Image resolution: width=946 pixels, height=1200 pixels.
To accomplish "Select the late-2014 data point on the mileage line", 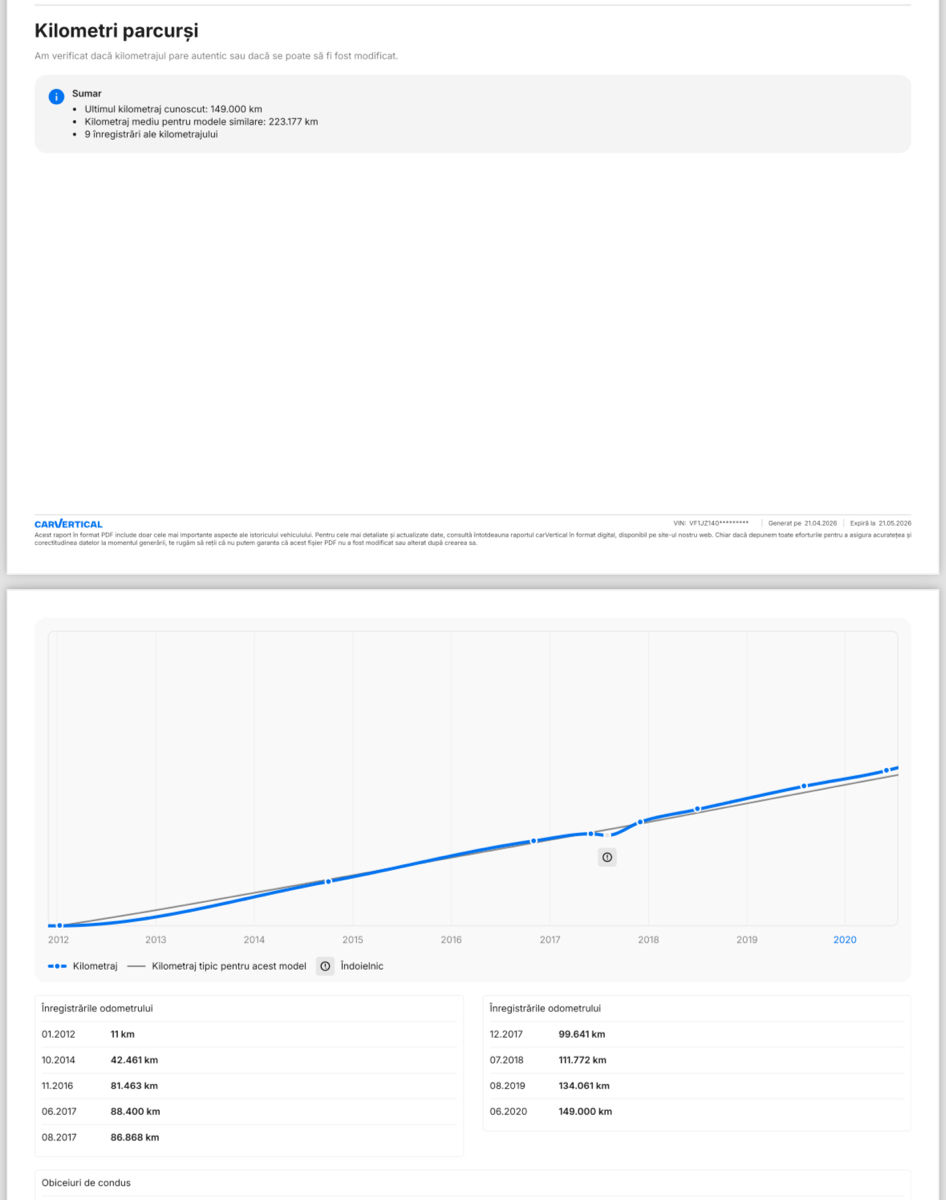I will pyautogui.click(x=328, y=881).
